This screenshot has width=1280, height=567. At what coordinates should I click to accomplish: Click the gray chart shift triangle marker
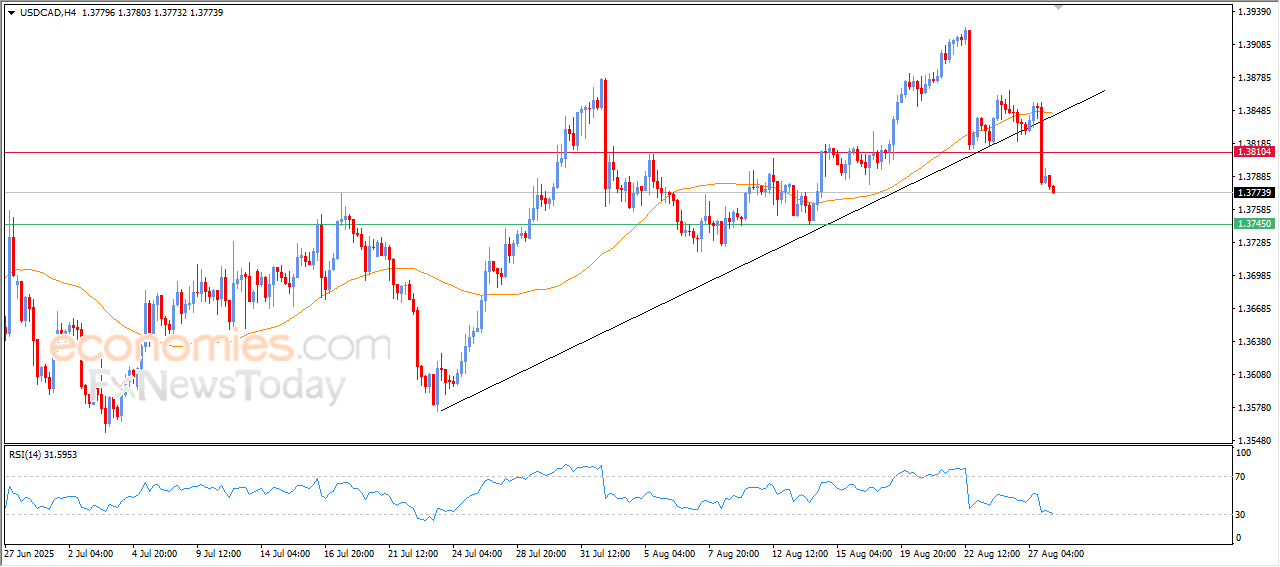click(1060, 8)
